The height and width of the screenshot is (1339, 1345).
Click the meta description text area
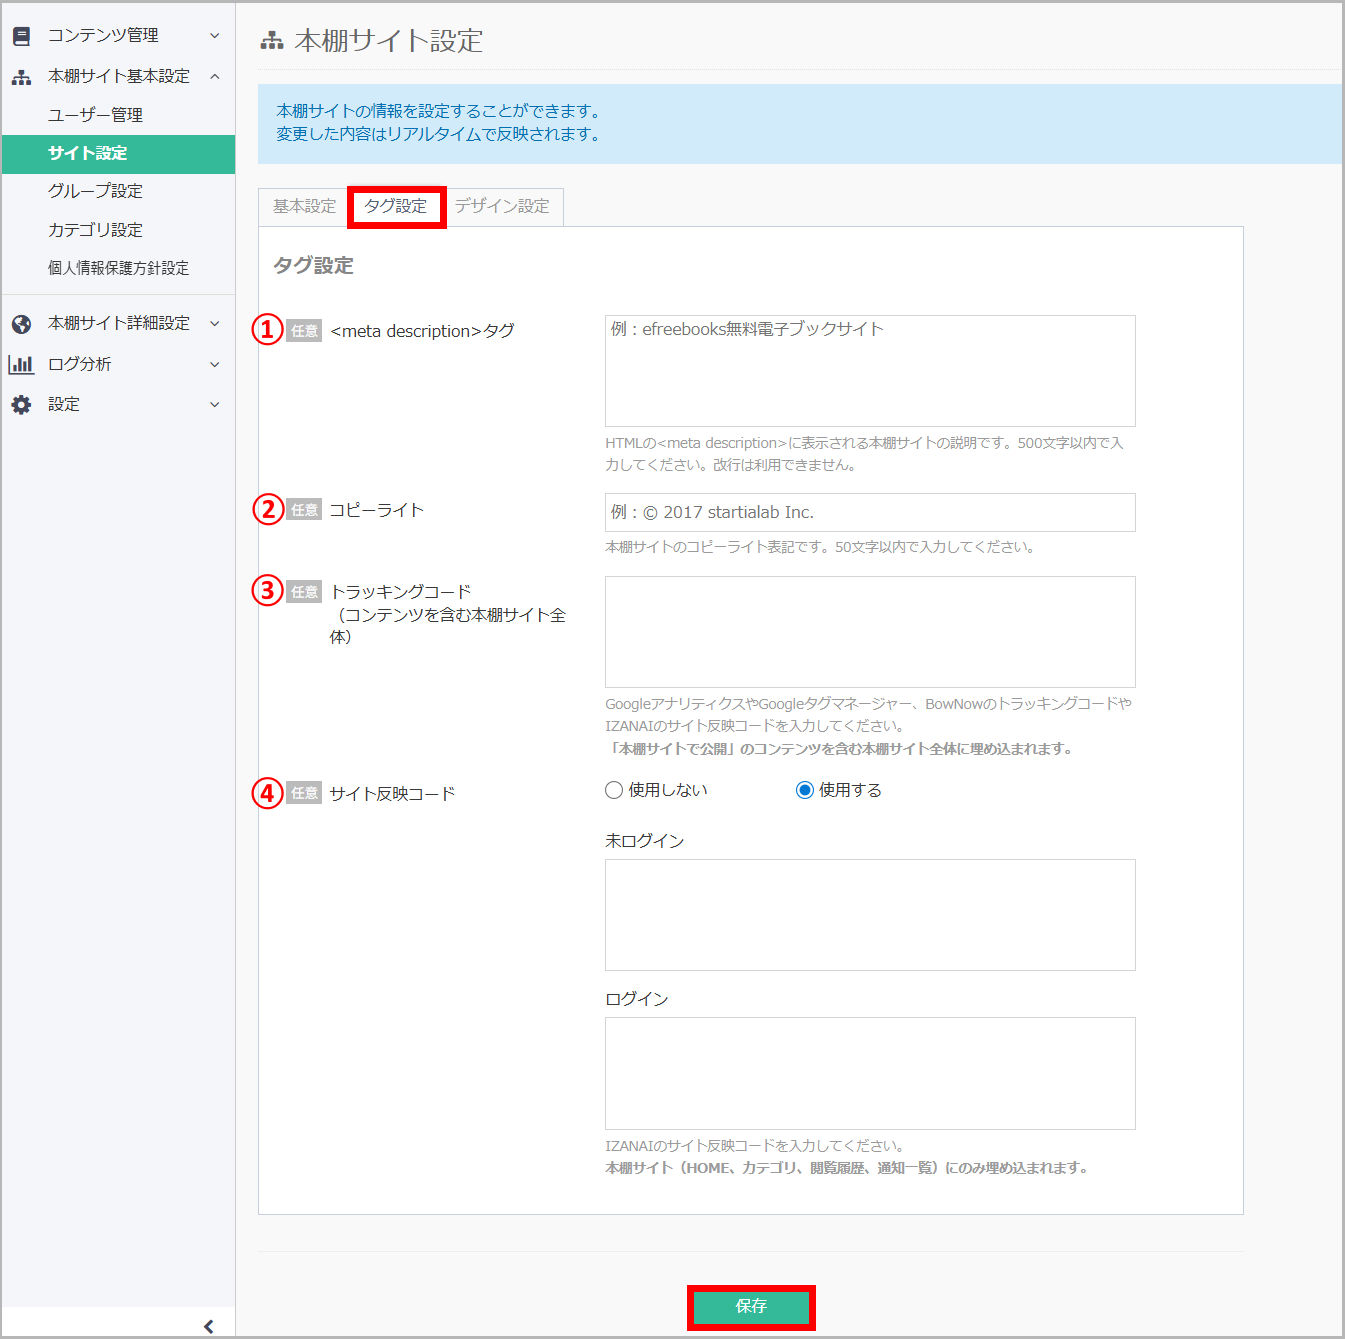click(x=869, y=371)
